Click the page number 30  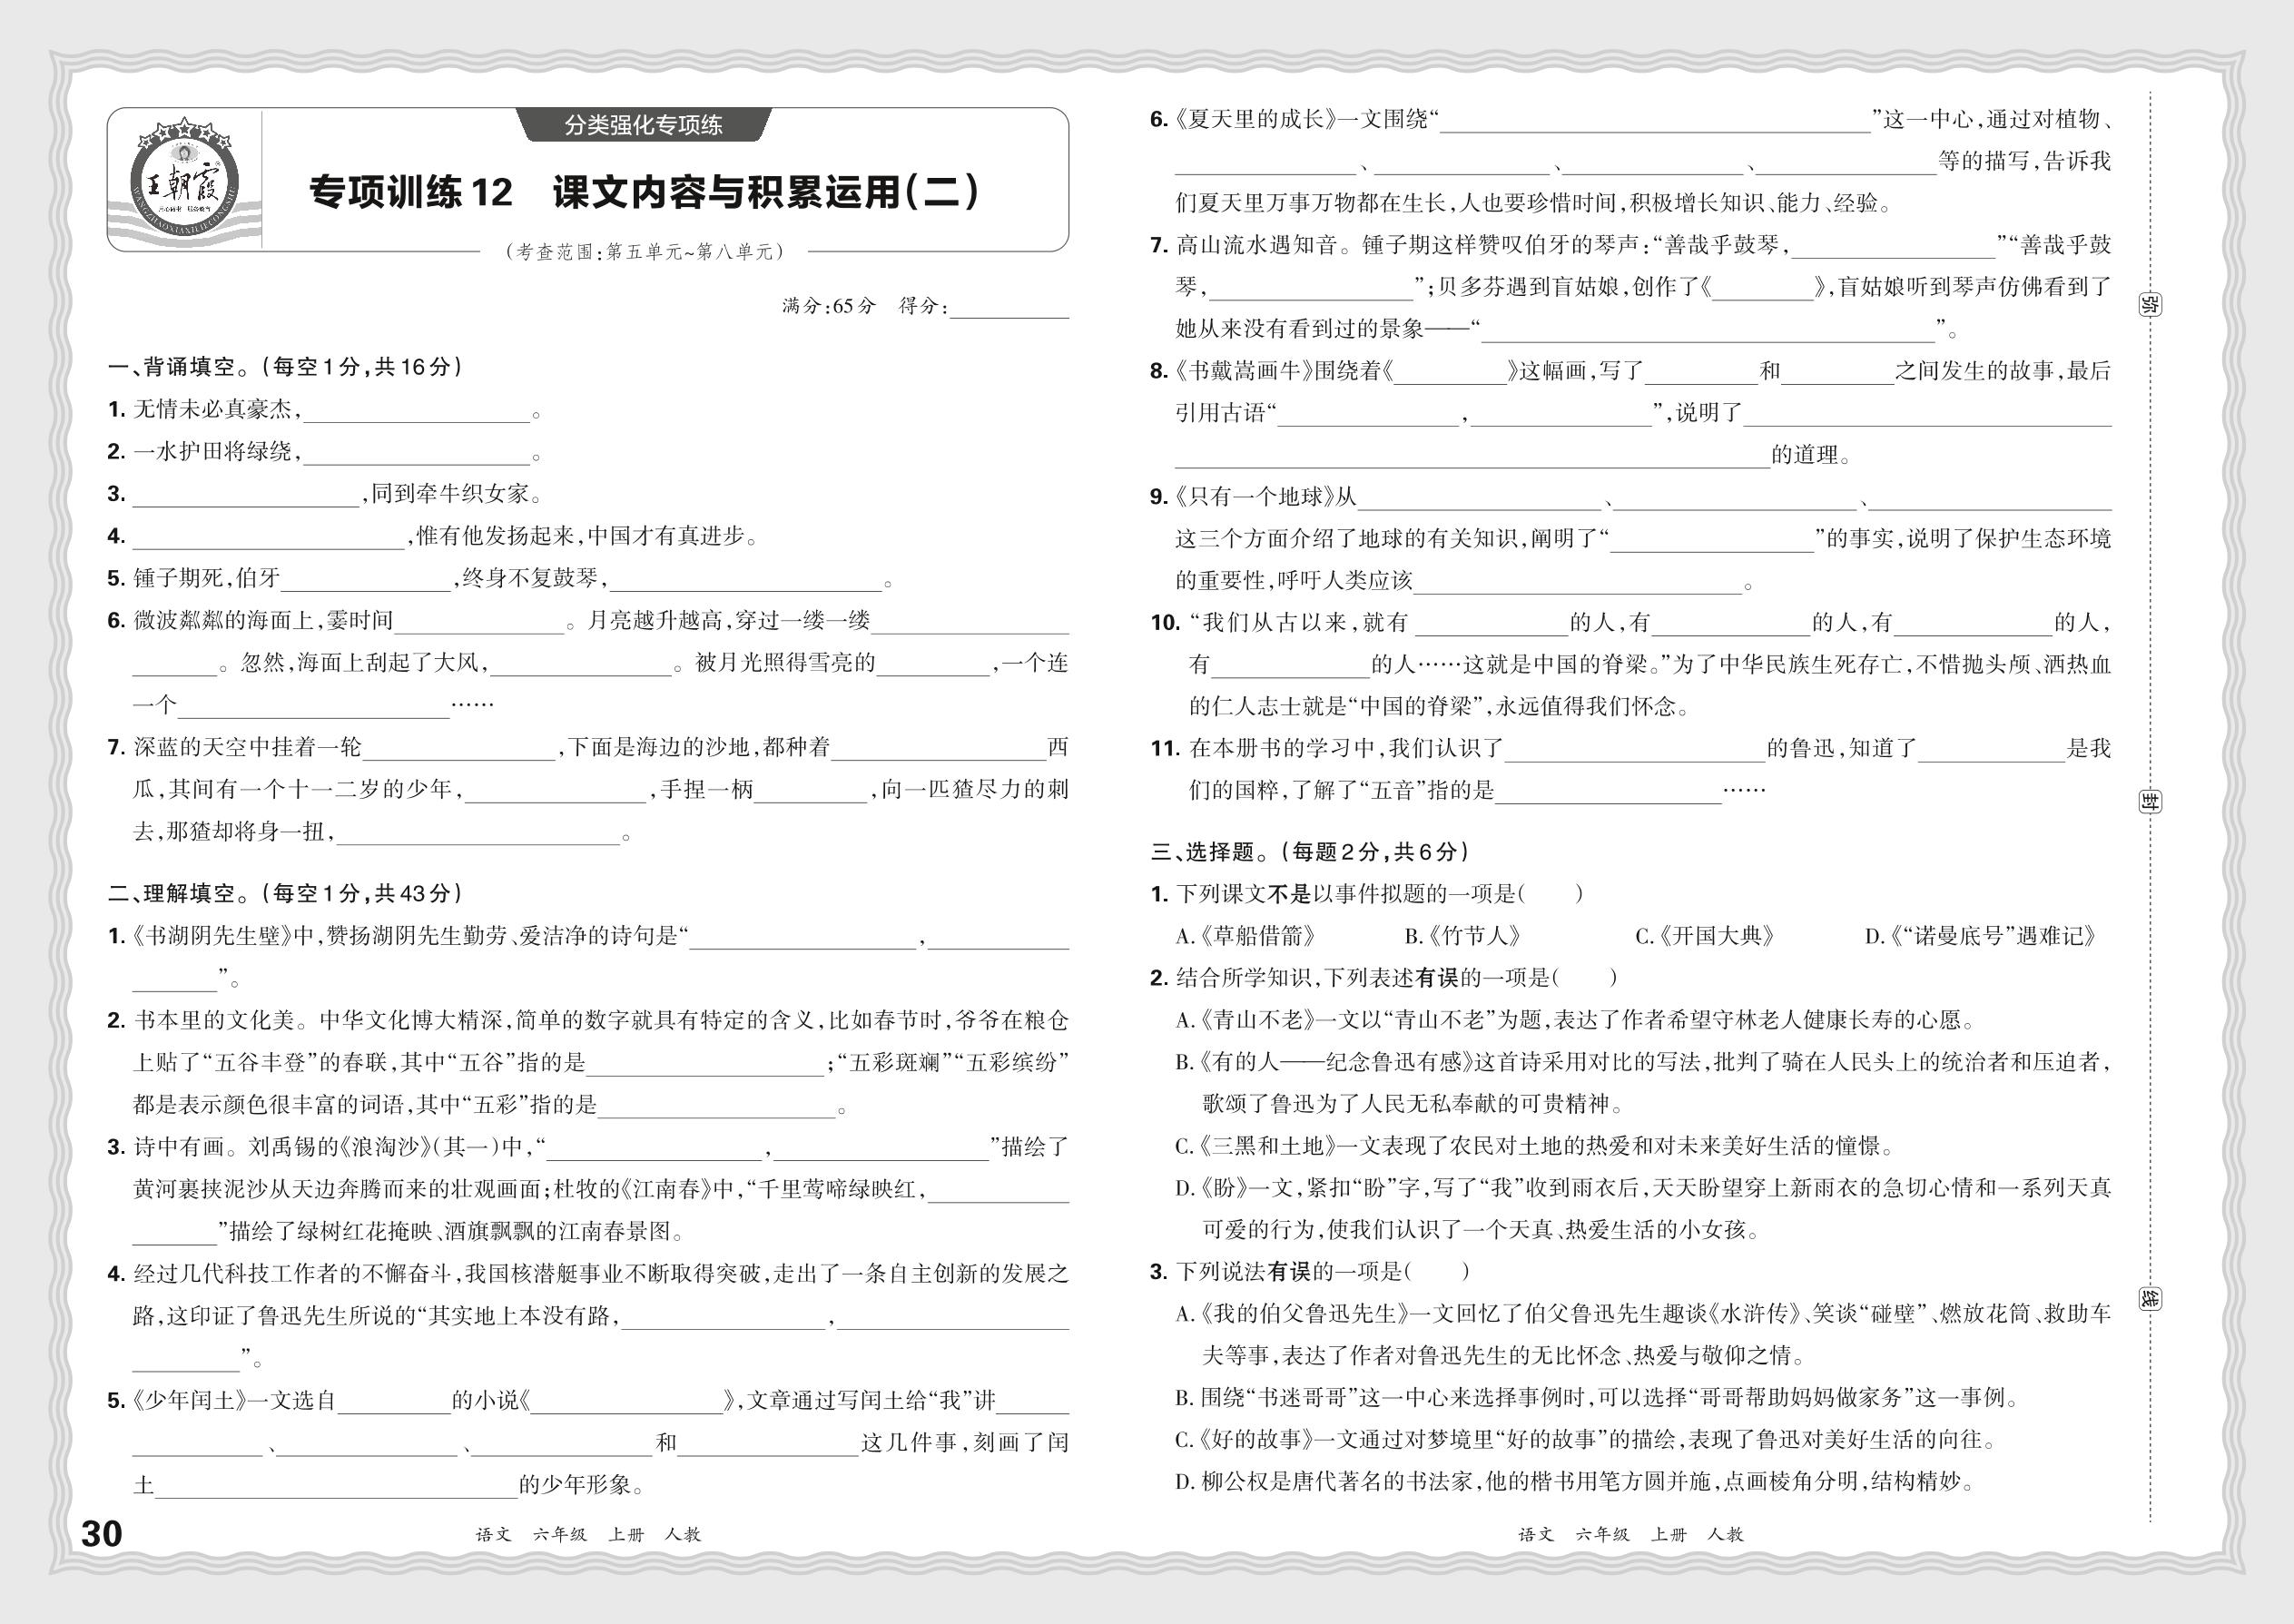101,1534
